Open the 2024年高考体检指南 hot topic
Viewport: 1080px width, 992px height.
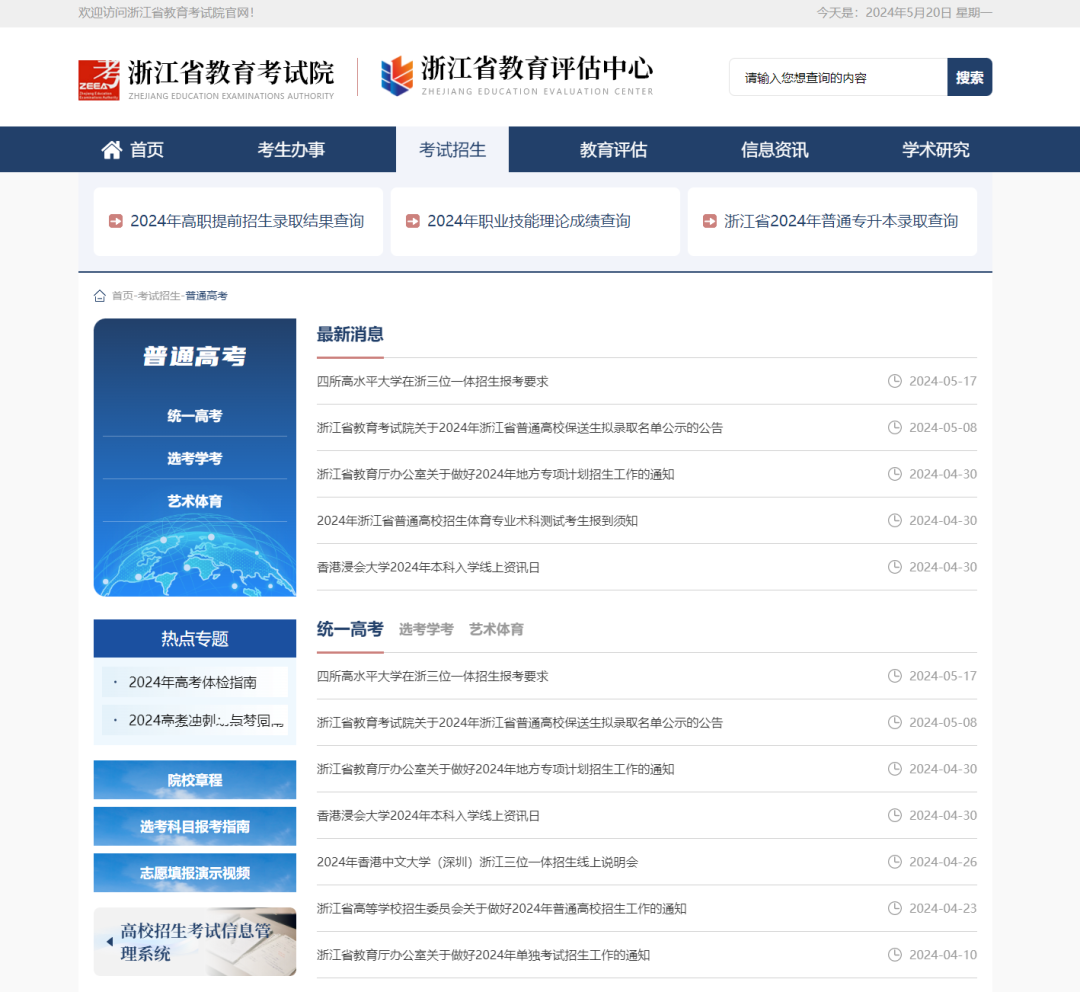coord(193,682)
